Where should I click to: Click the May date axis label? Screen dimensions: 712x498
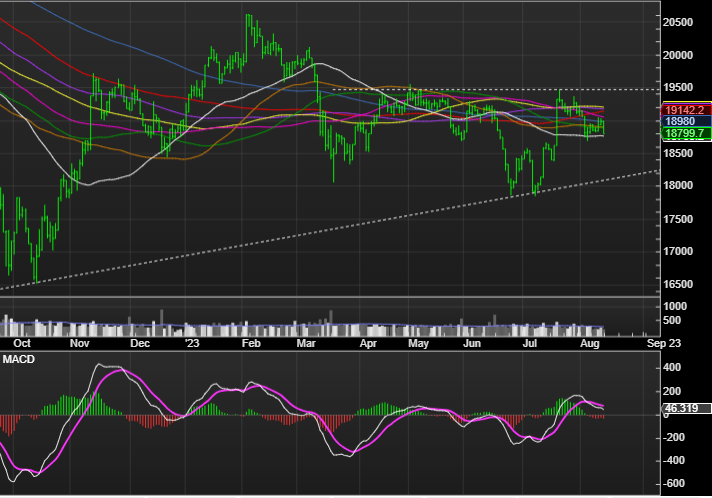(x=418, y=343)
